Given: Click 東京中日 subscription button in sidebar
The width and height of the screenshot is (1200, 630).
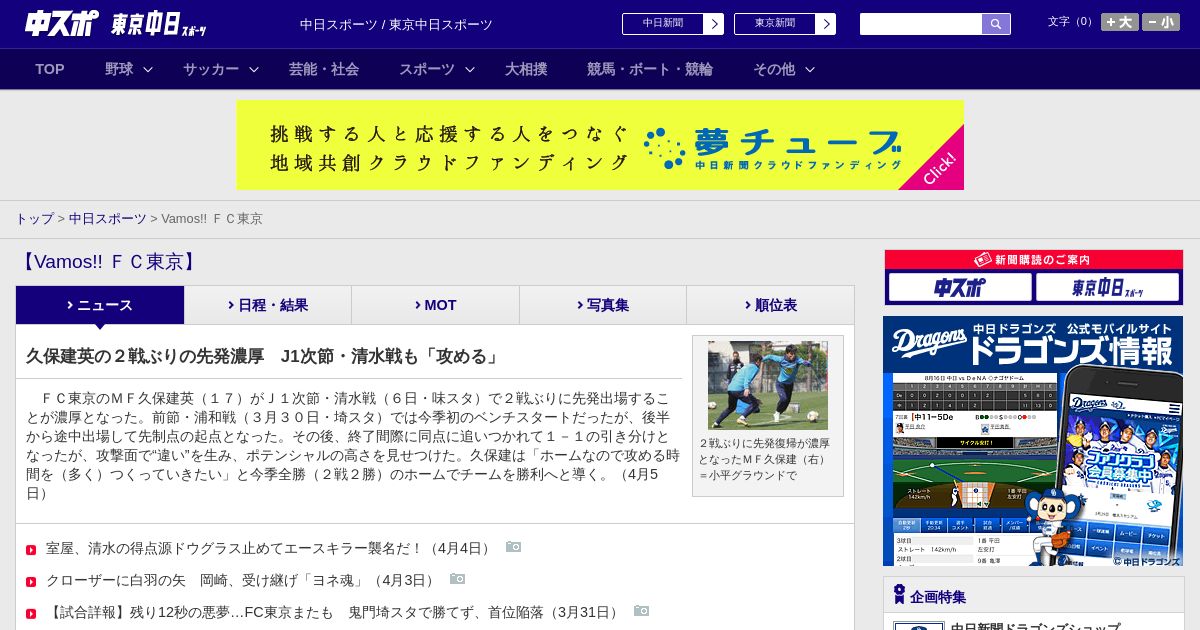Looking at the screenshot, I should click(1107, 287).
